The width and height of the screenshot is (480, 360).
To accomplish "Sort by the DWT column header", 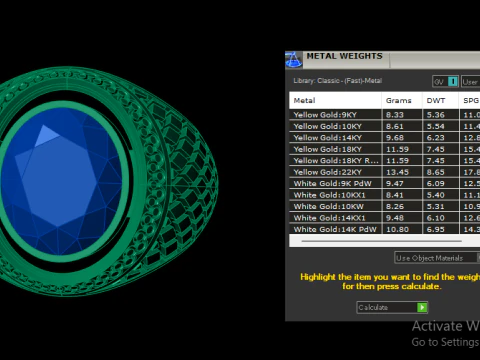I will coord(440,100).
